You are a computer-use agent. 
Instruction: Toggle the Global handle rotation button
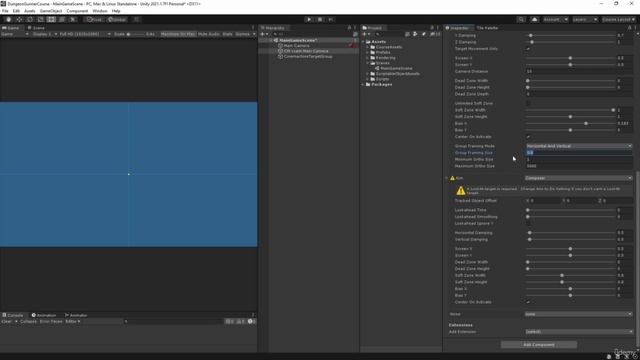tap(117, 19)
